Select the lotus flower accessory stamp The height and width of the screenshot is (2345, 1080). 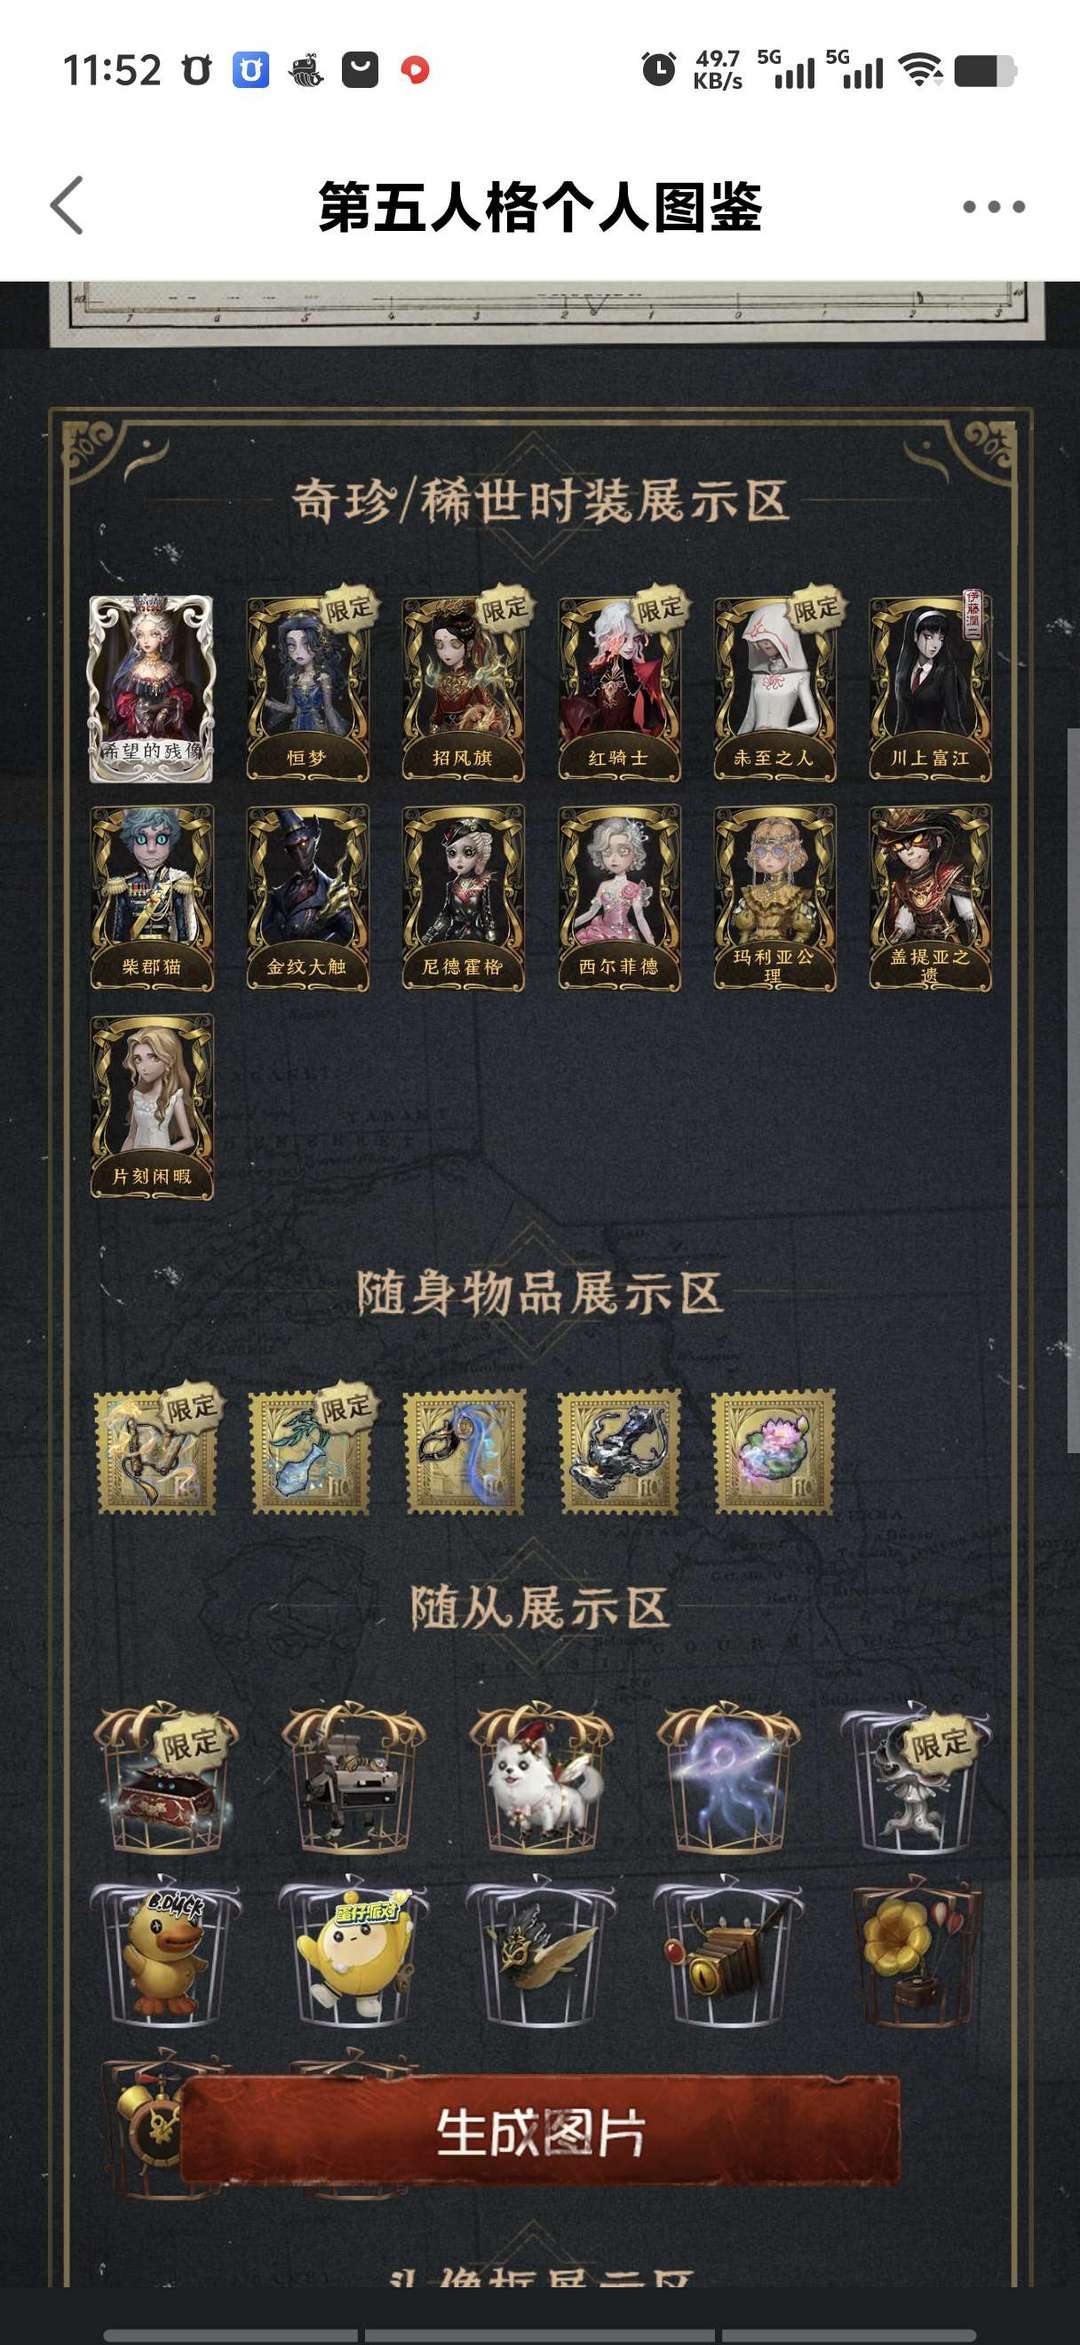click(x=774, y=1451)
